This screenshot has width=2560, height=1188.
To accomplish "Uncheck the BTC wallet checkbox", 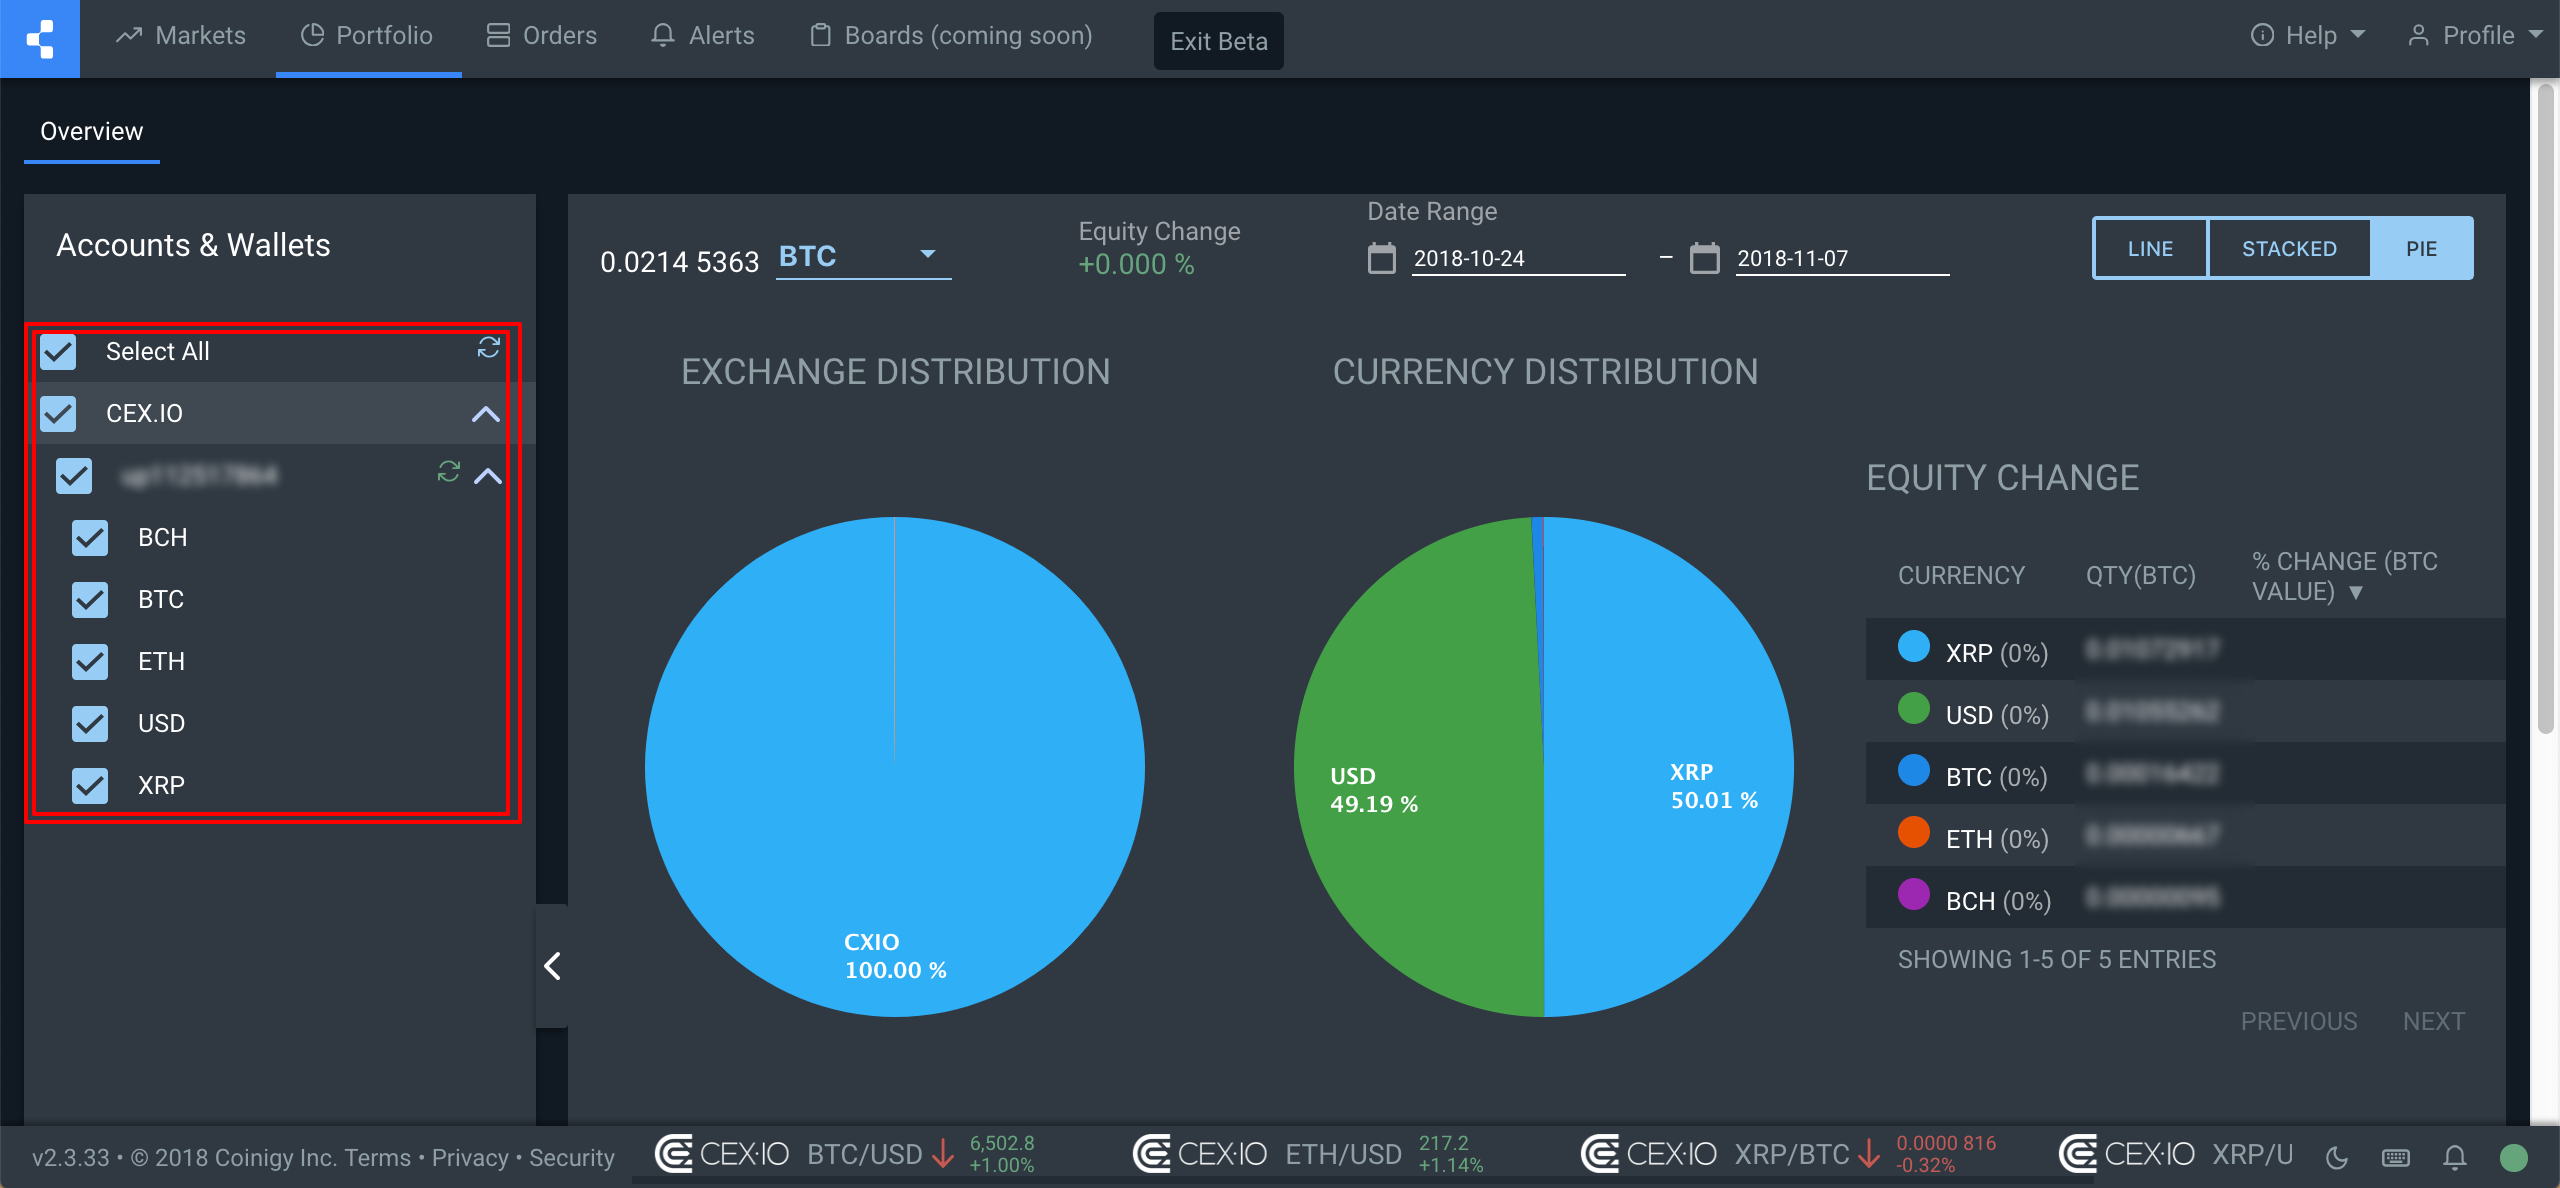I will 90,599.
